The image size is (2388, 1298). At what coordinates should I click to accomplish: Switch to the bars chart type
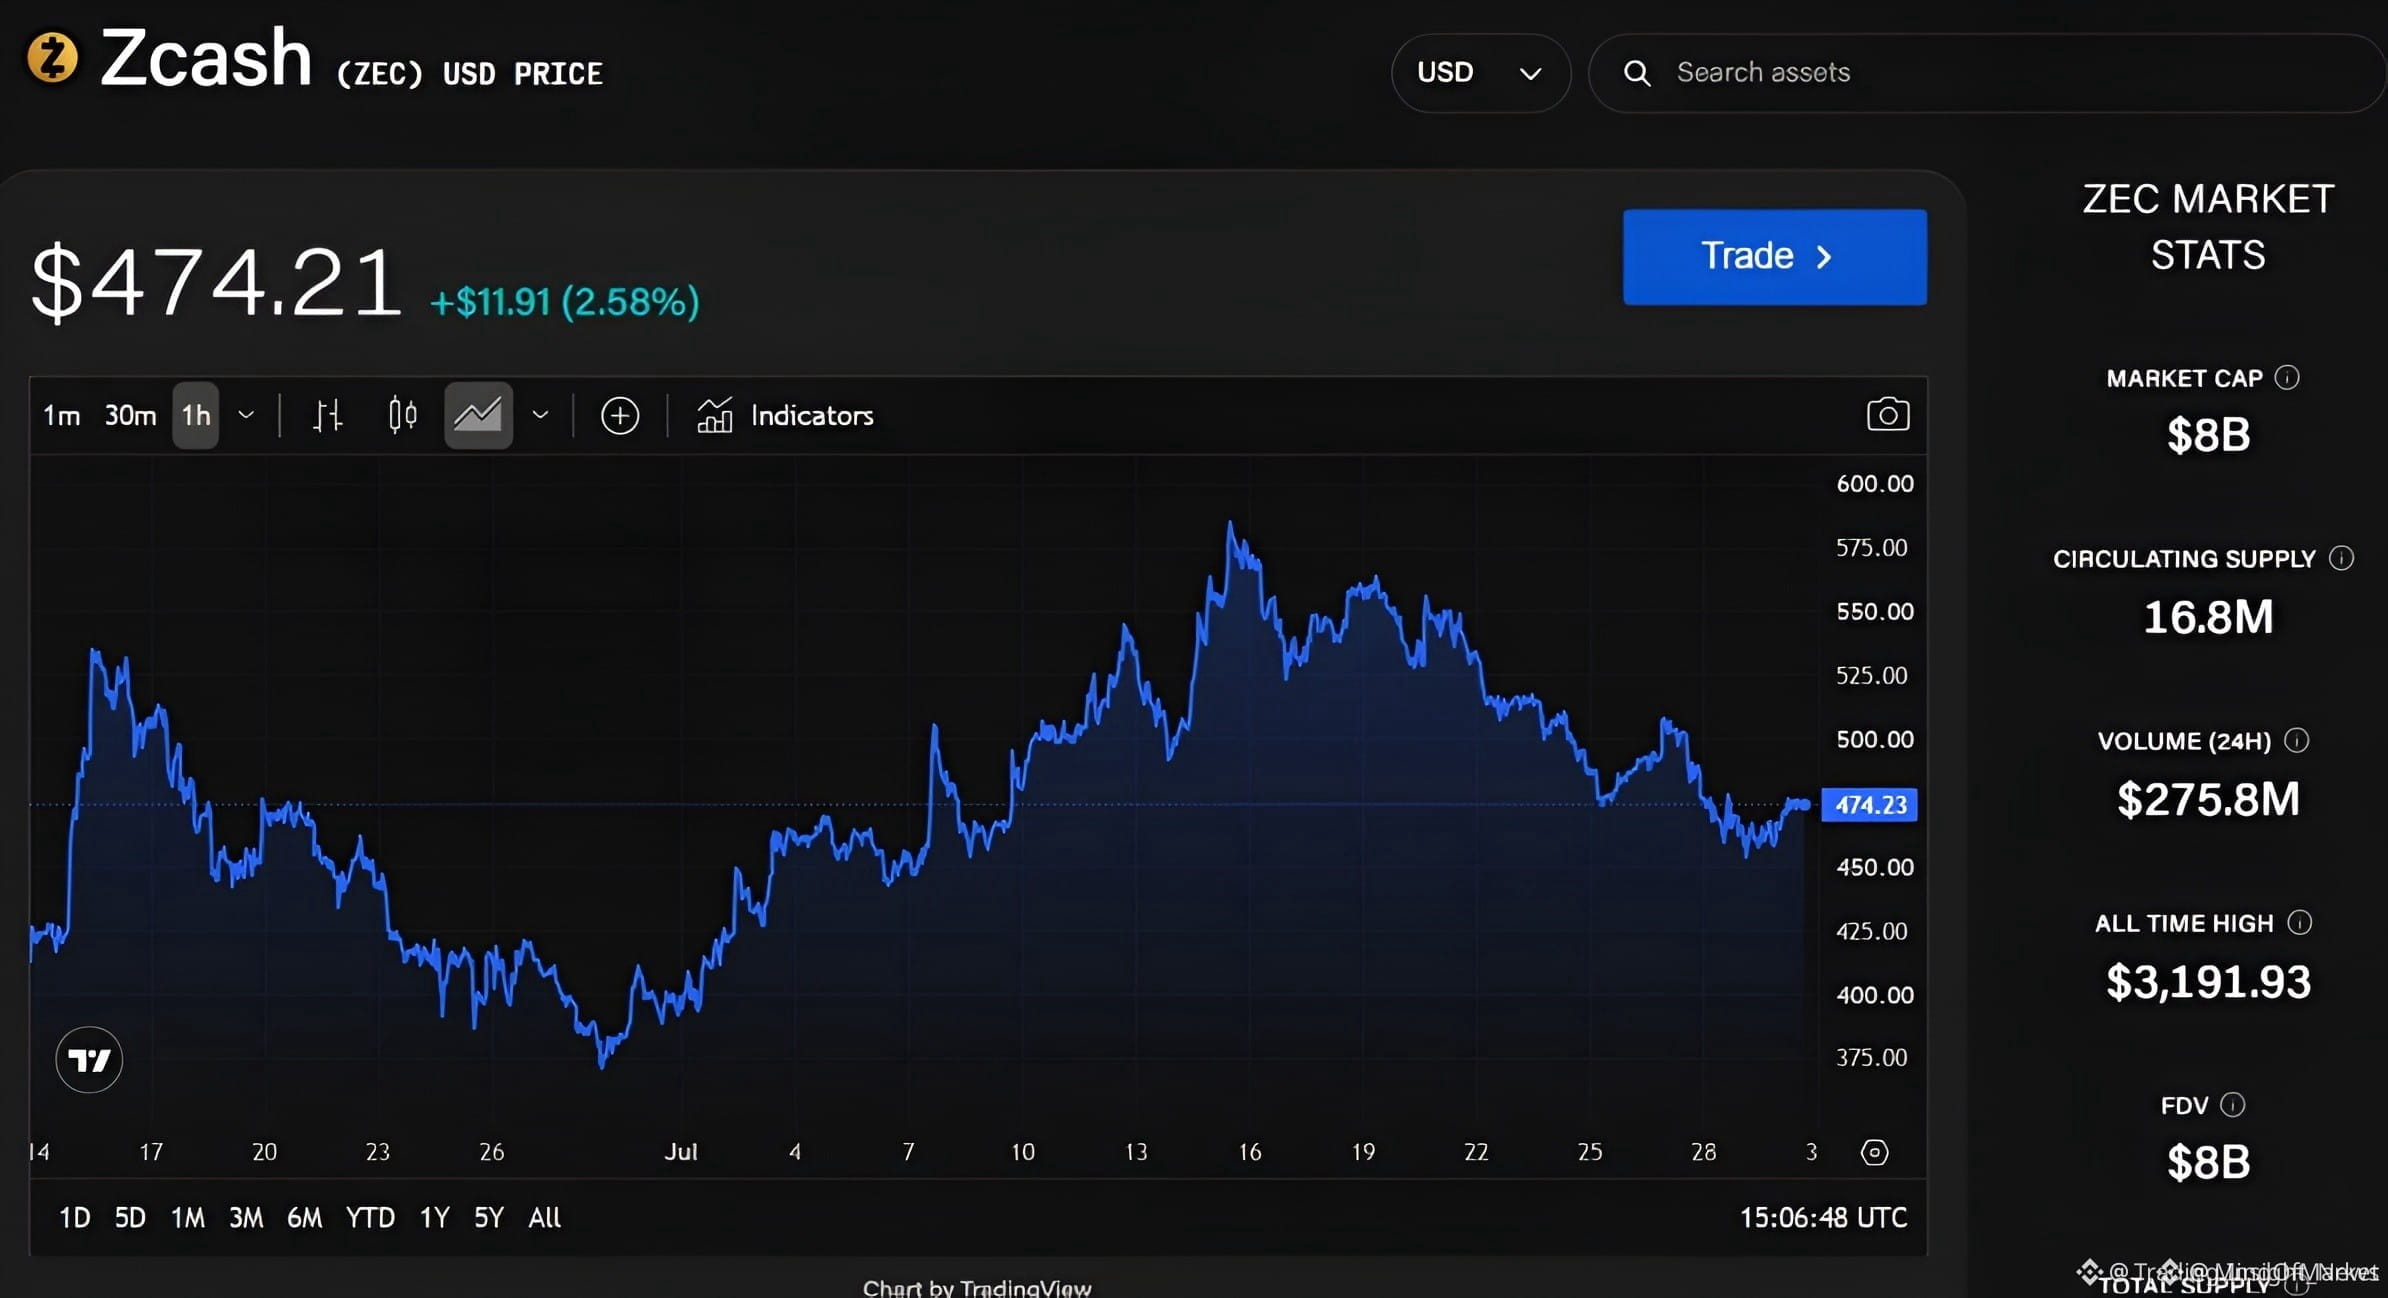(x=328, y=415)
